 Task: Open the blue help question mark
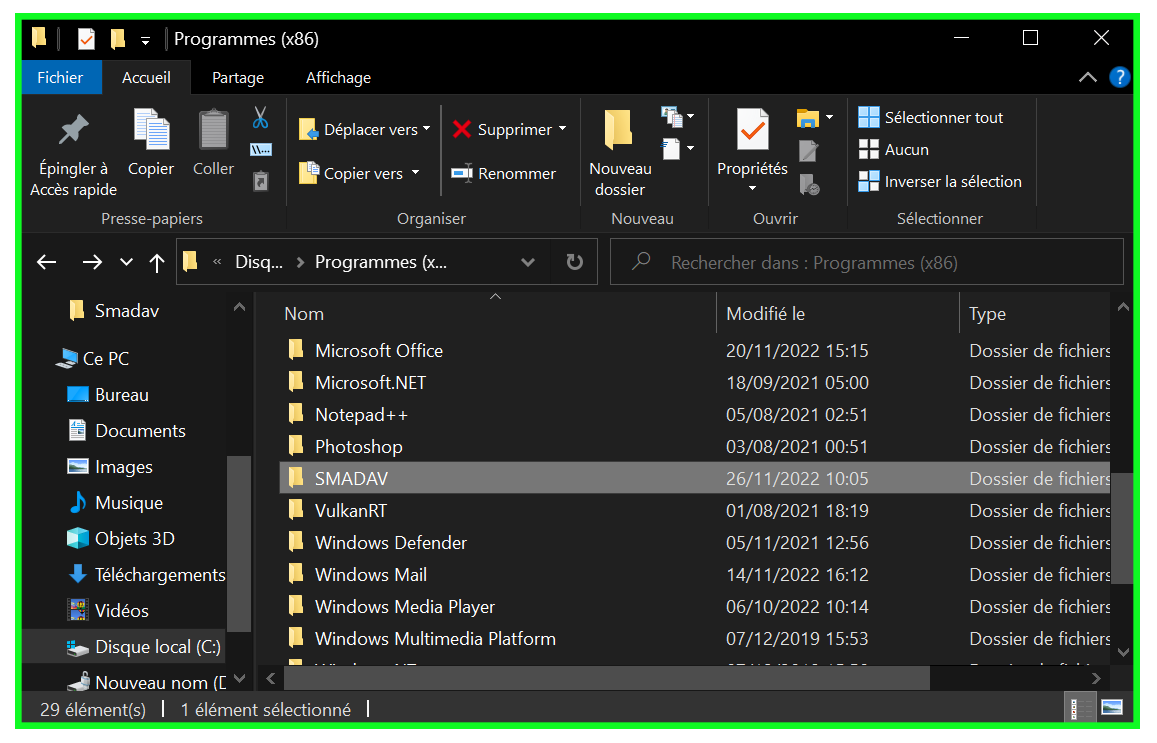pyautogui.click(x=1119, y=77)
